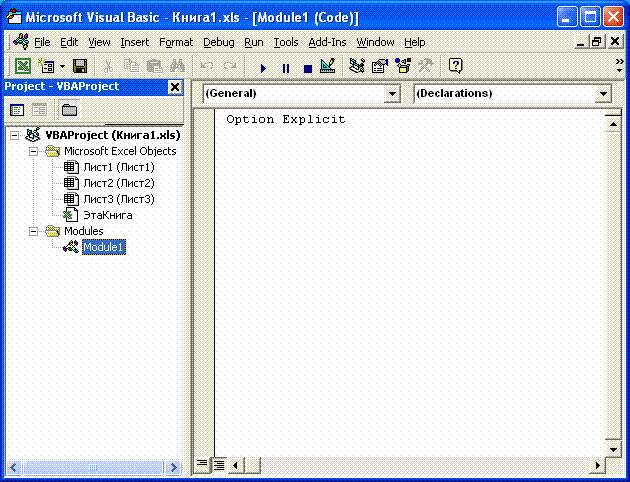The height and width of the screenshot is (482, 630).
Task: Select Лист1 (Лист1) sheet object
Action: click(x=119, y=167)
